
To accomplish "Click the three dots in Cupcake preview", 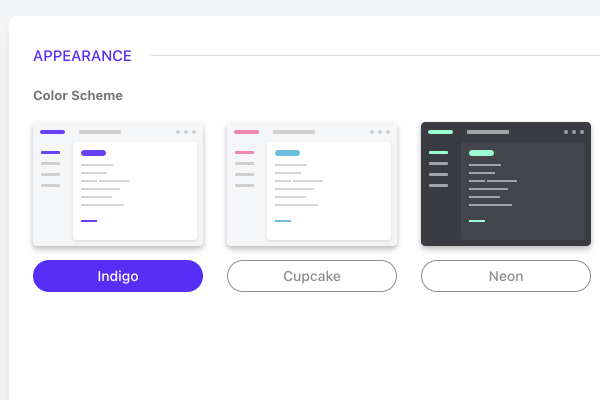I will point(380,132).
